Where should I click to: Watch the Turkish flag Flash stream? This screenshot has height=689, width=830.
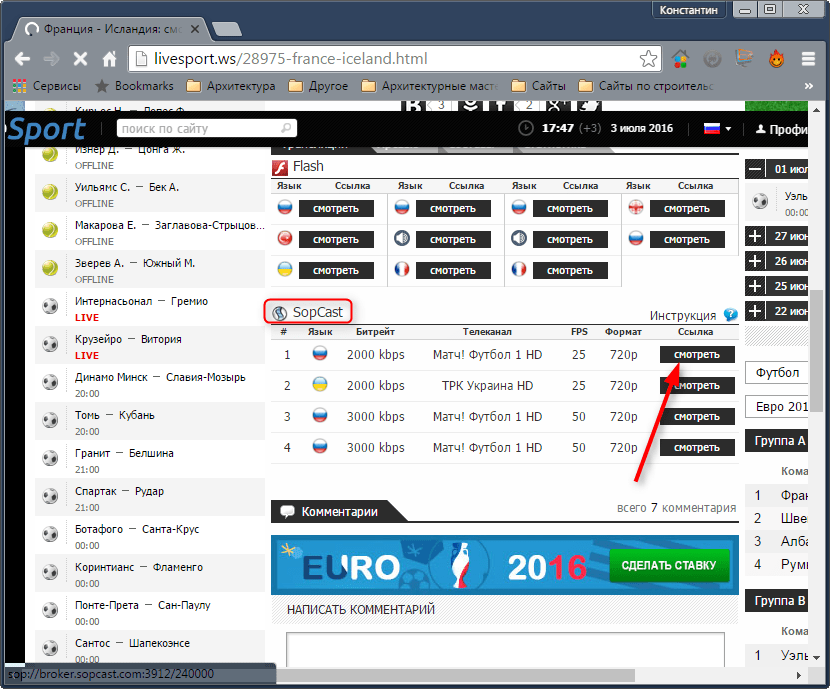[336, 239]
